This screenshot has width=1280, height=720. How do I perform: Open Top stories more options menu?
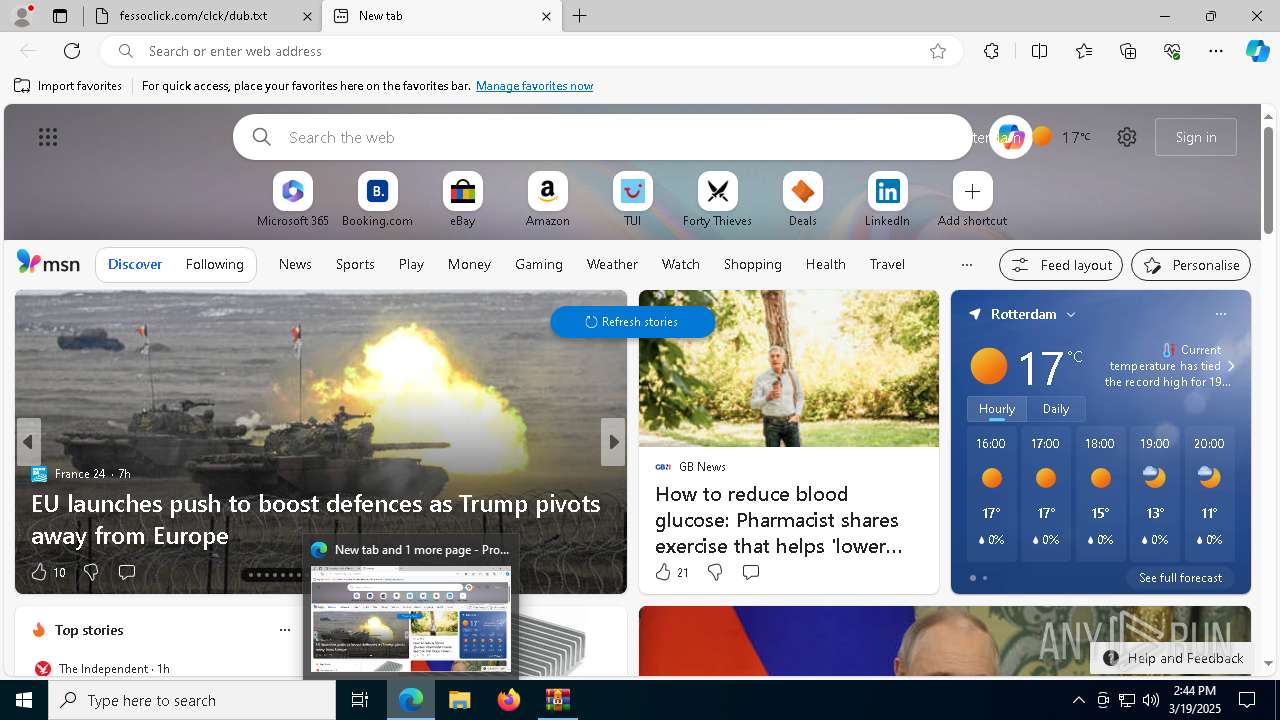coord(285,630)
